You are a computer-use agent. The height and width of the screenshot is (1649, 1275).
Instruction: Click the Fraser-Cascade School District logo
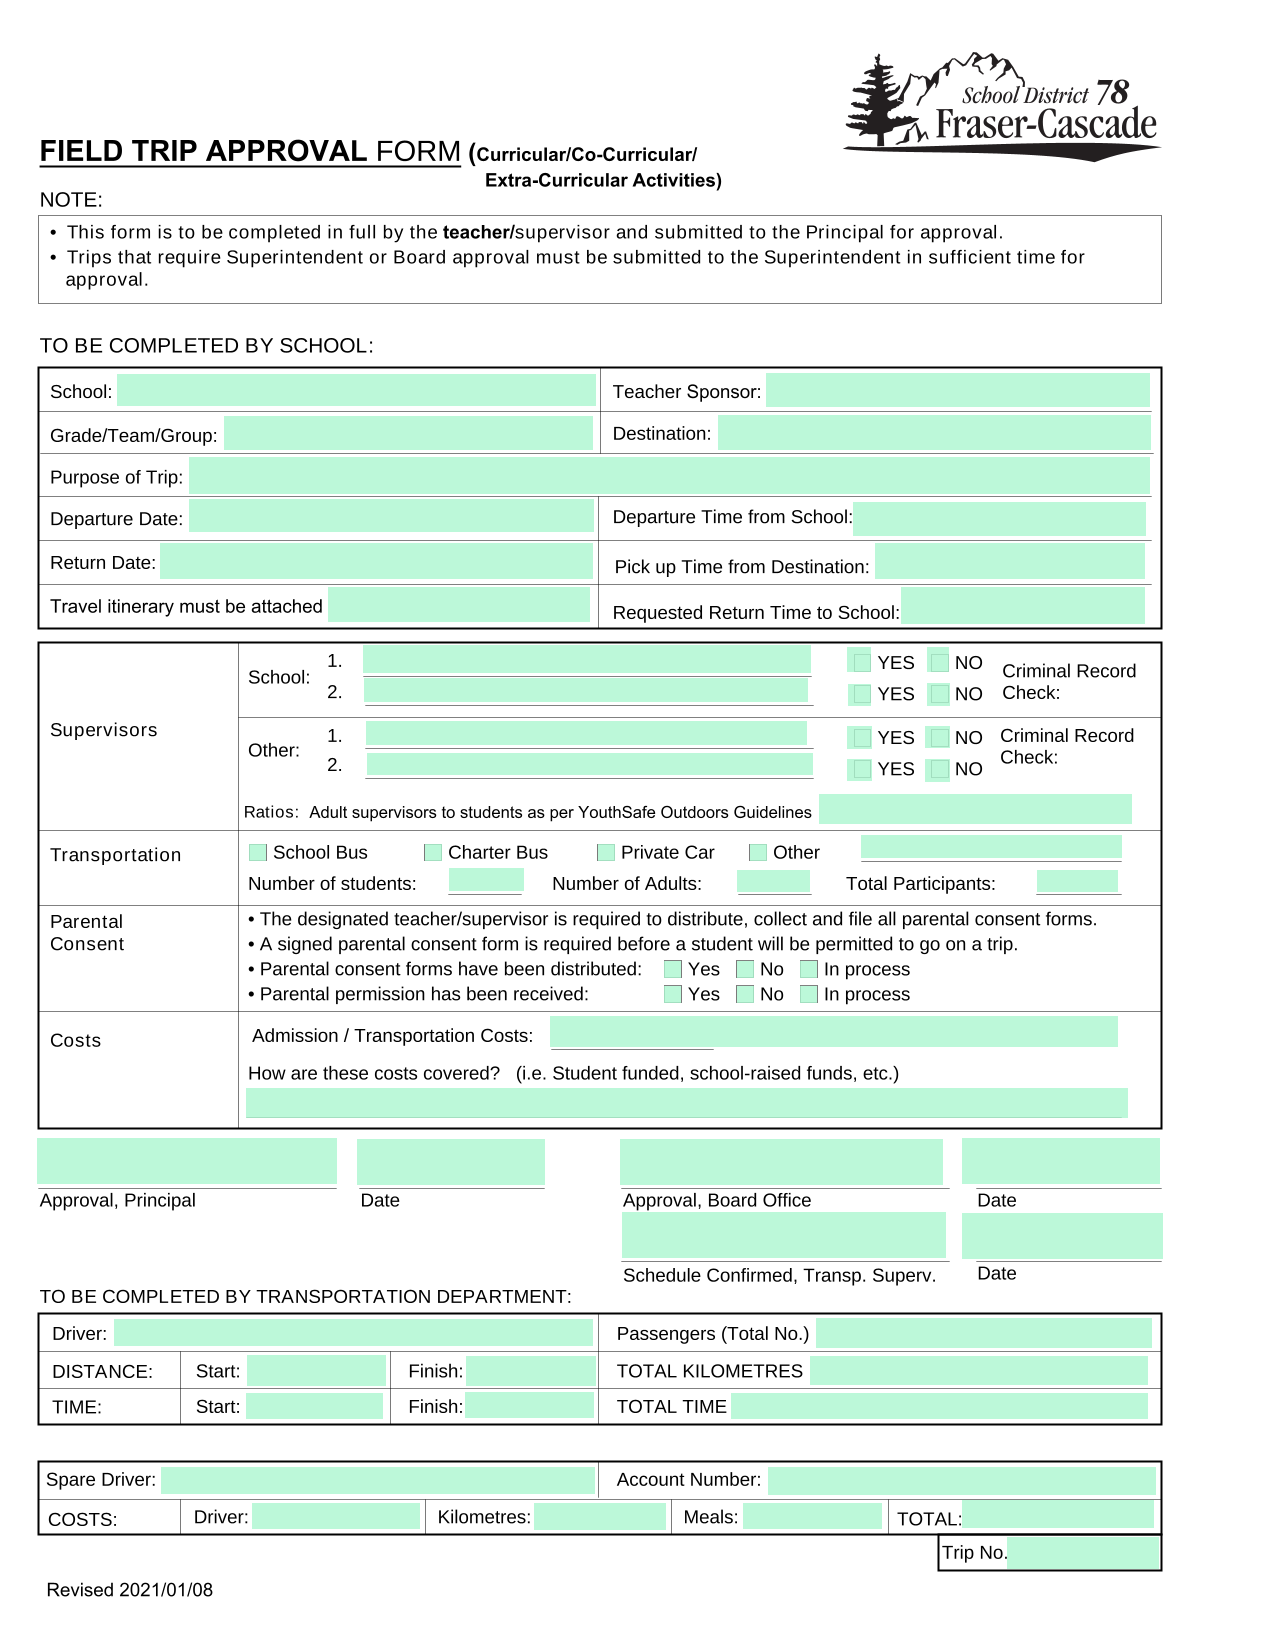click(x=1002, y=106)
